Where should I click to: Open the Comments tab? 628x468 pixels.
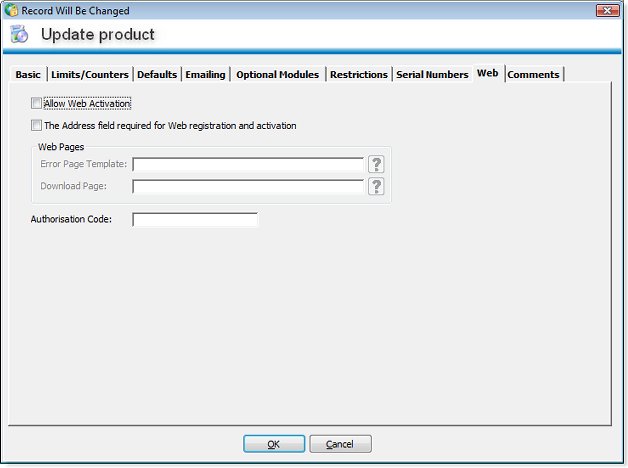[x=533, y=75]
